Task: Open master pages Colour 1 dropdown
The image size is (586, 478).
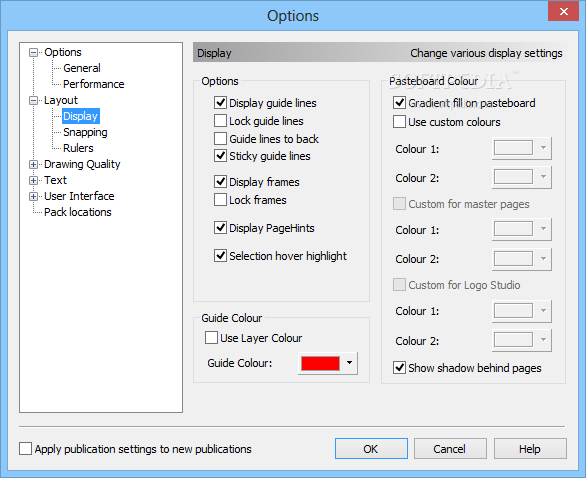Action: click(543, 229)
